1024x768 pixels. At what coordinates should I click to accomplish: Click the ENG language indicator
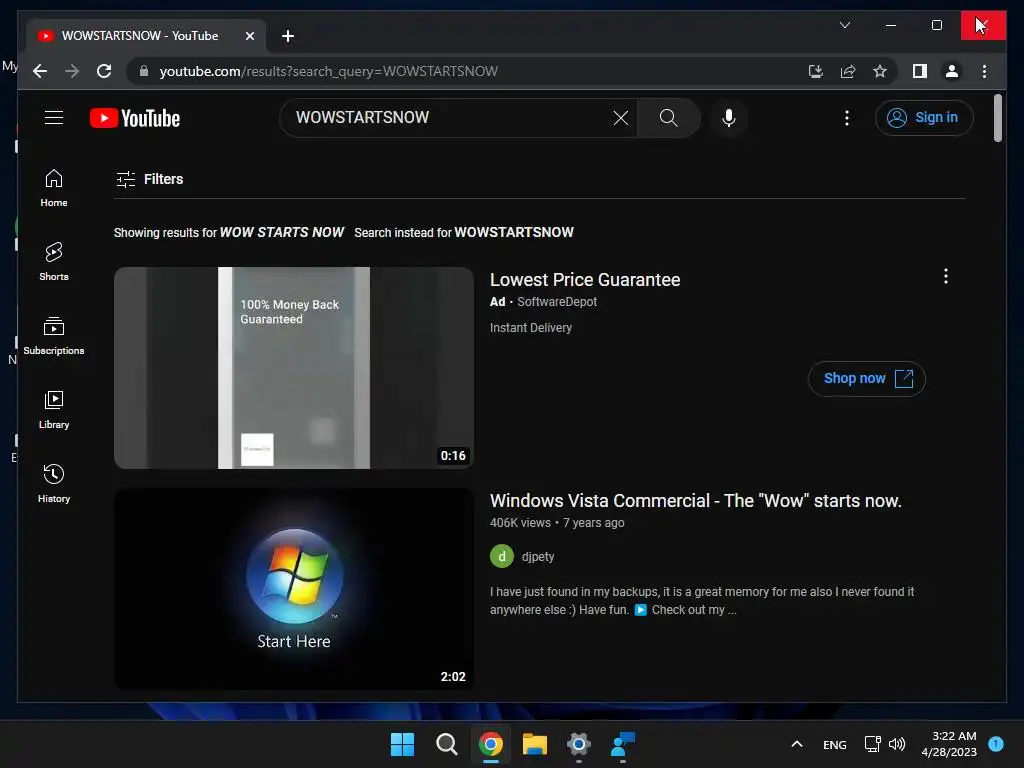click(x=835, y=744)
